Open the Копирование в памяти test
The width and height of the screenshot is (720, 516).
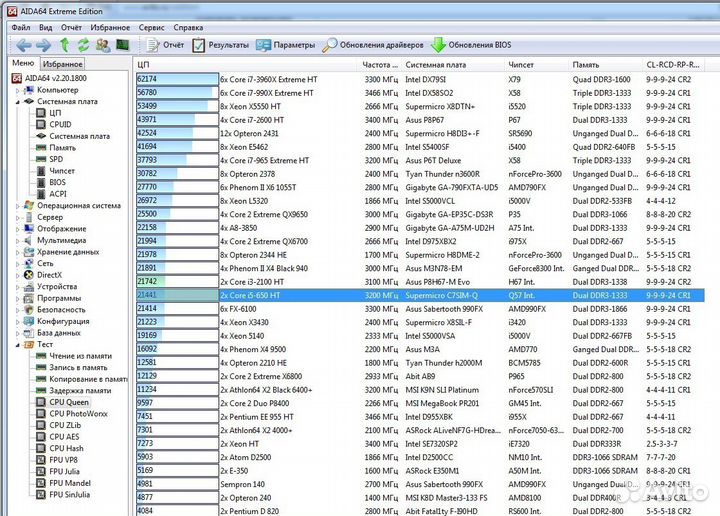pyautogui.click(x=82, y=379)
